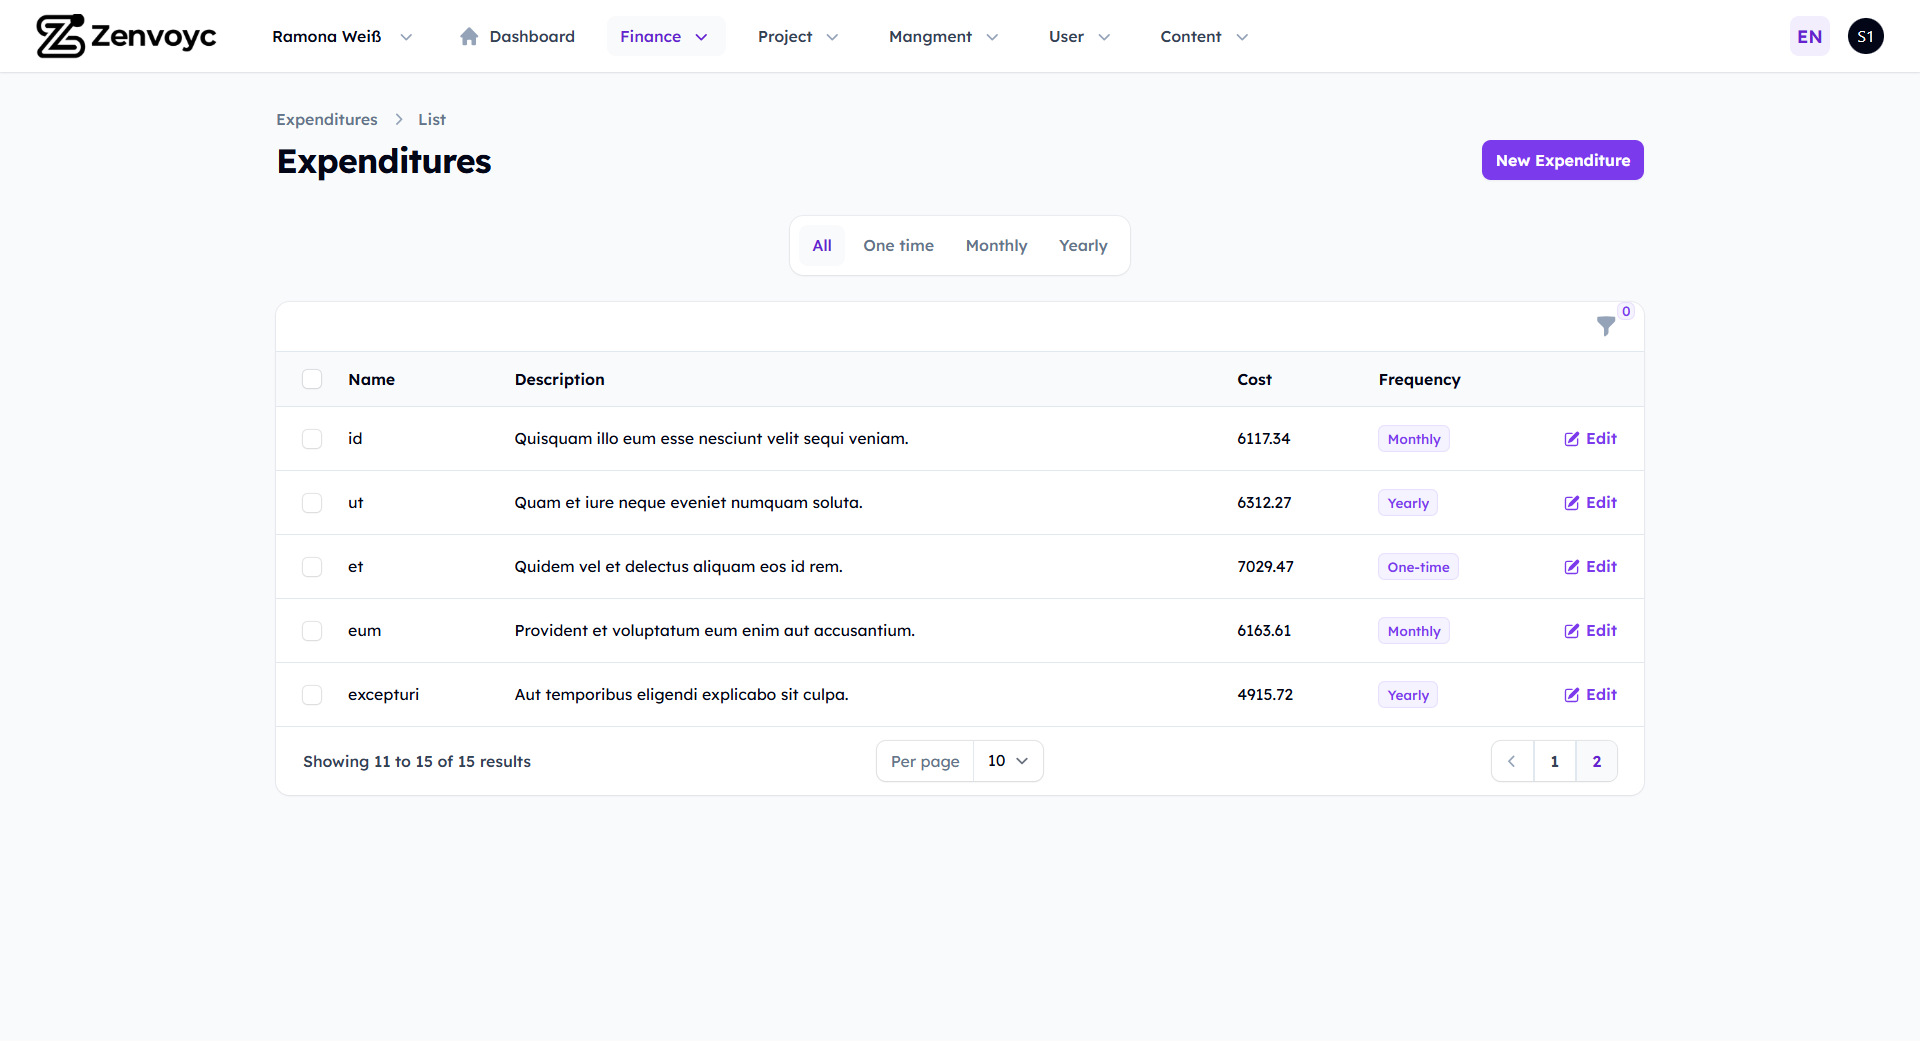The image size is (1920, 1041).
Task: Click the edit pencil icon for row 'id'
Action: pos(1571,438)
